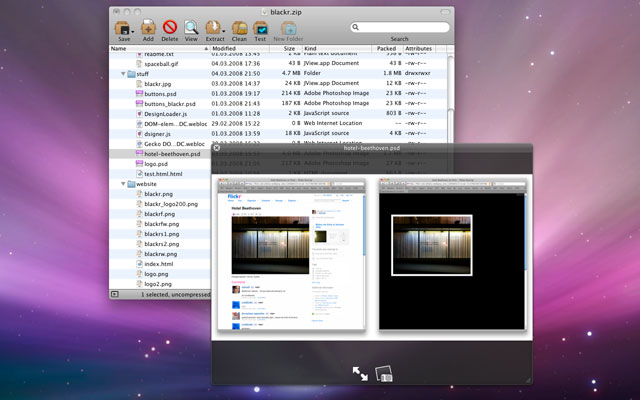The width and height of the screenshot is (640, 400).
Task: Collapse the website folder tree
Action: tap(124, 184)
